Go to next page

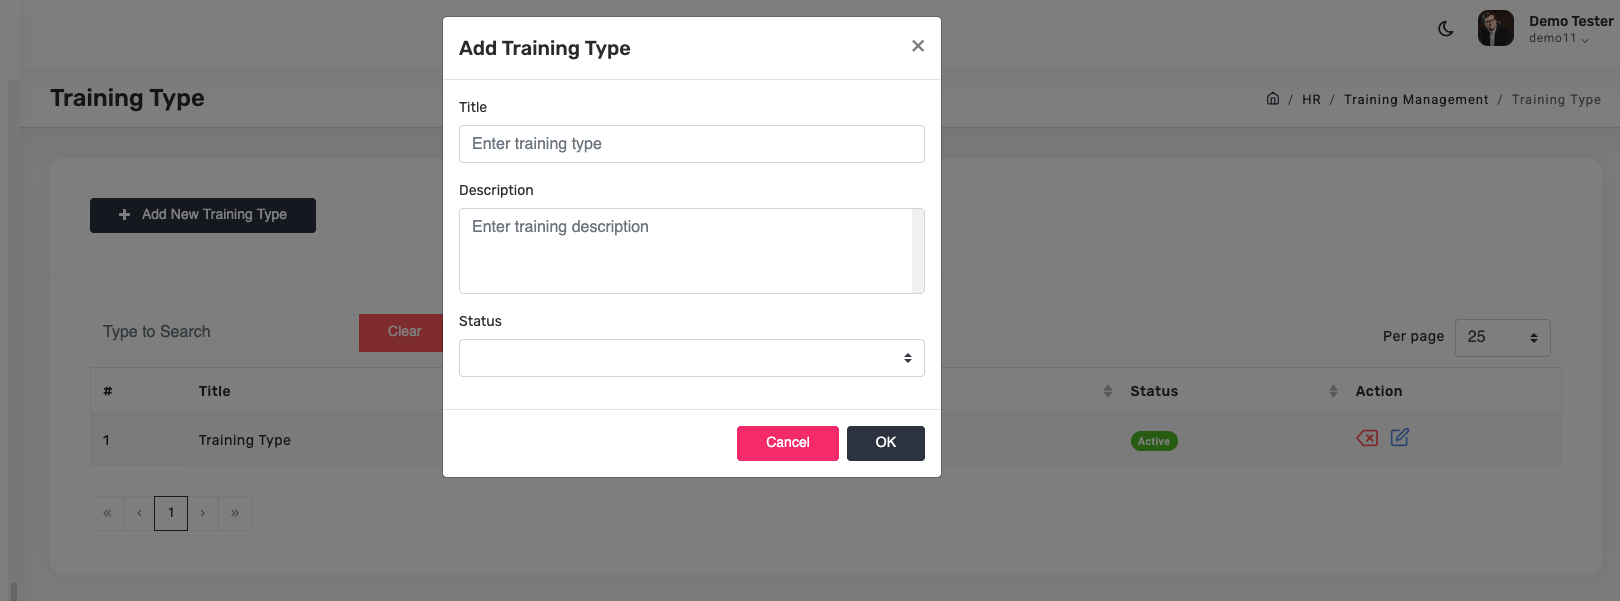pyautogui.click(x=203, y=513)
